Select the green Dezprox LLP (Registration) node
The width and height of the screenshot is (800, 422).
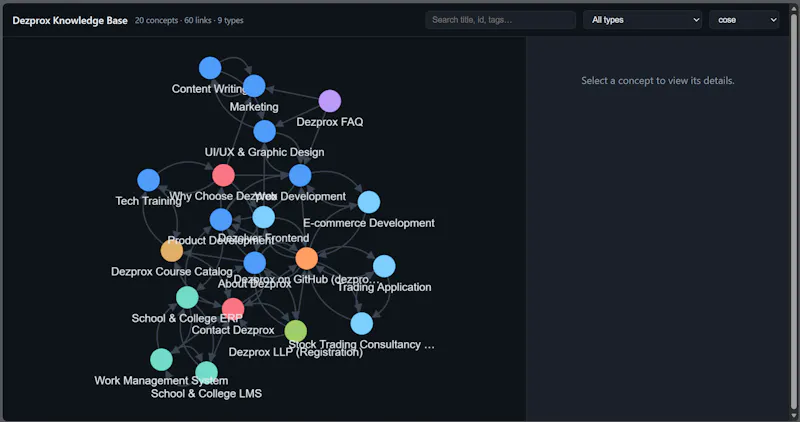pyautogui.click(x=295, y=331)
